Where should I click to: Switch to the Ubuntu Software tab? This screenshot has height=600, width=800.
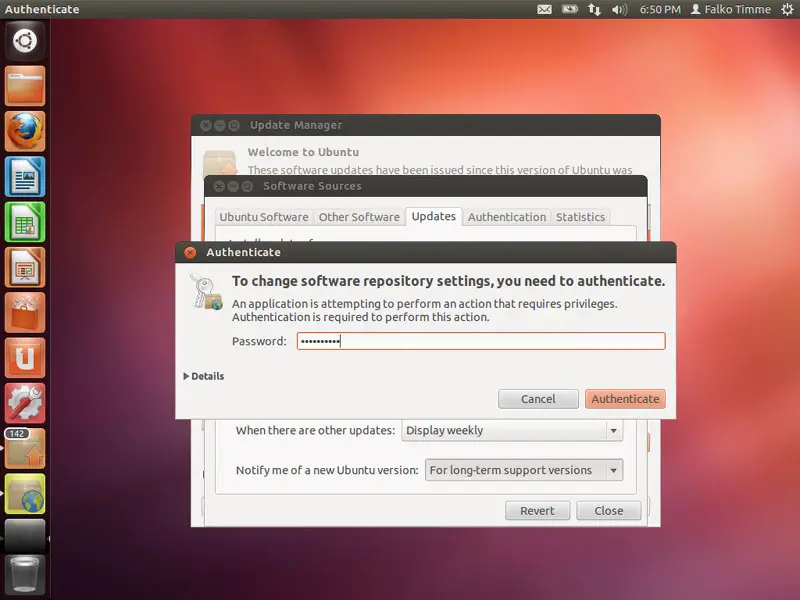264,217
